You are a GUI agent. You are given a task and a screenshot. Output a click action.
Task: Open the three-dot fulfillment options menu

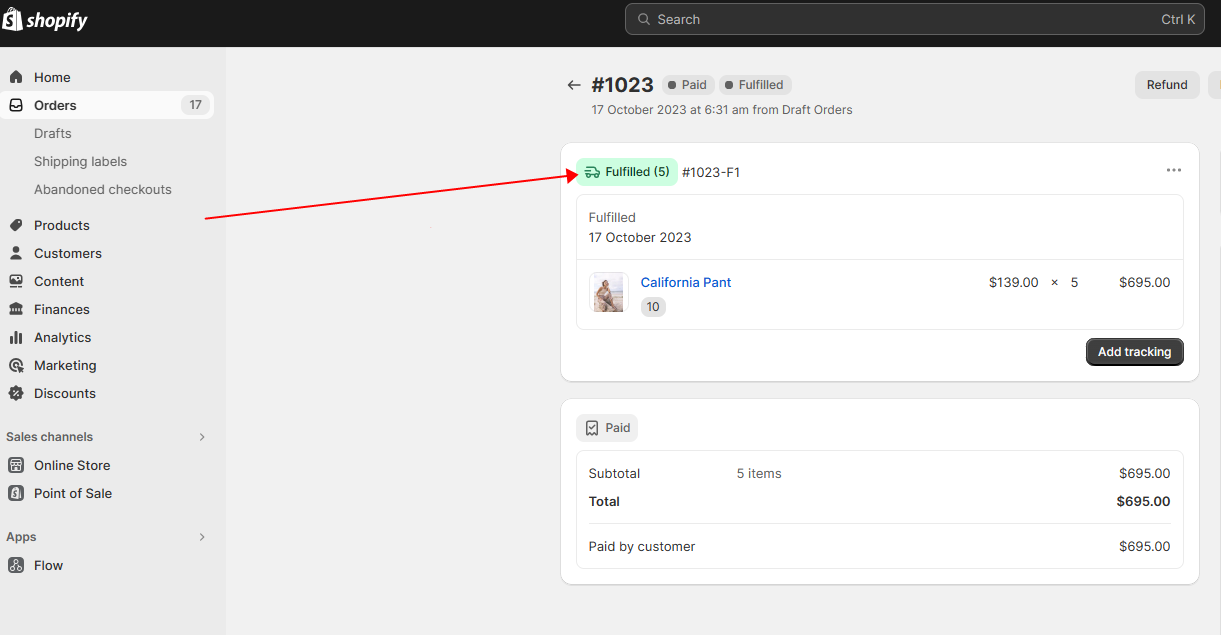click(1173, 171)
